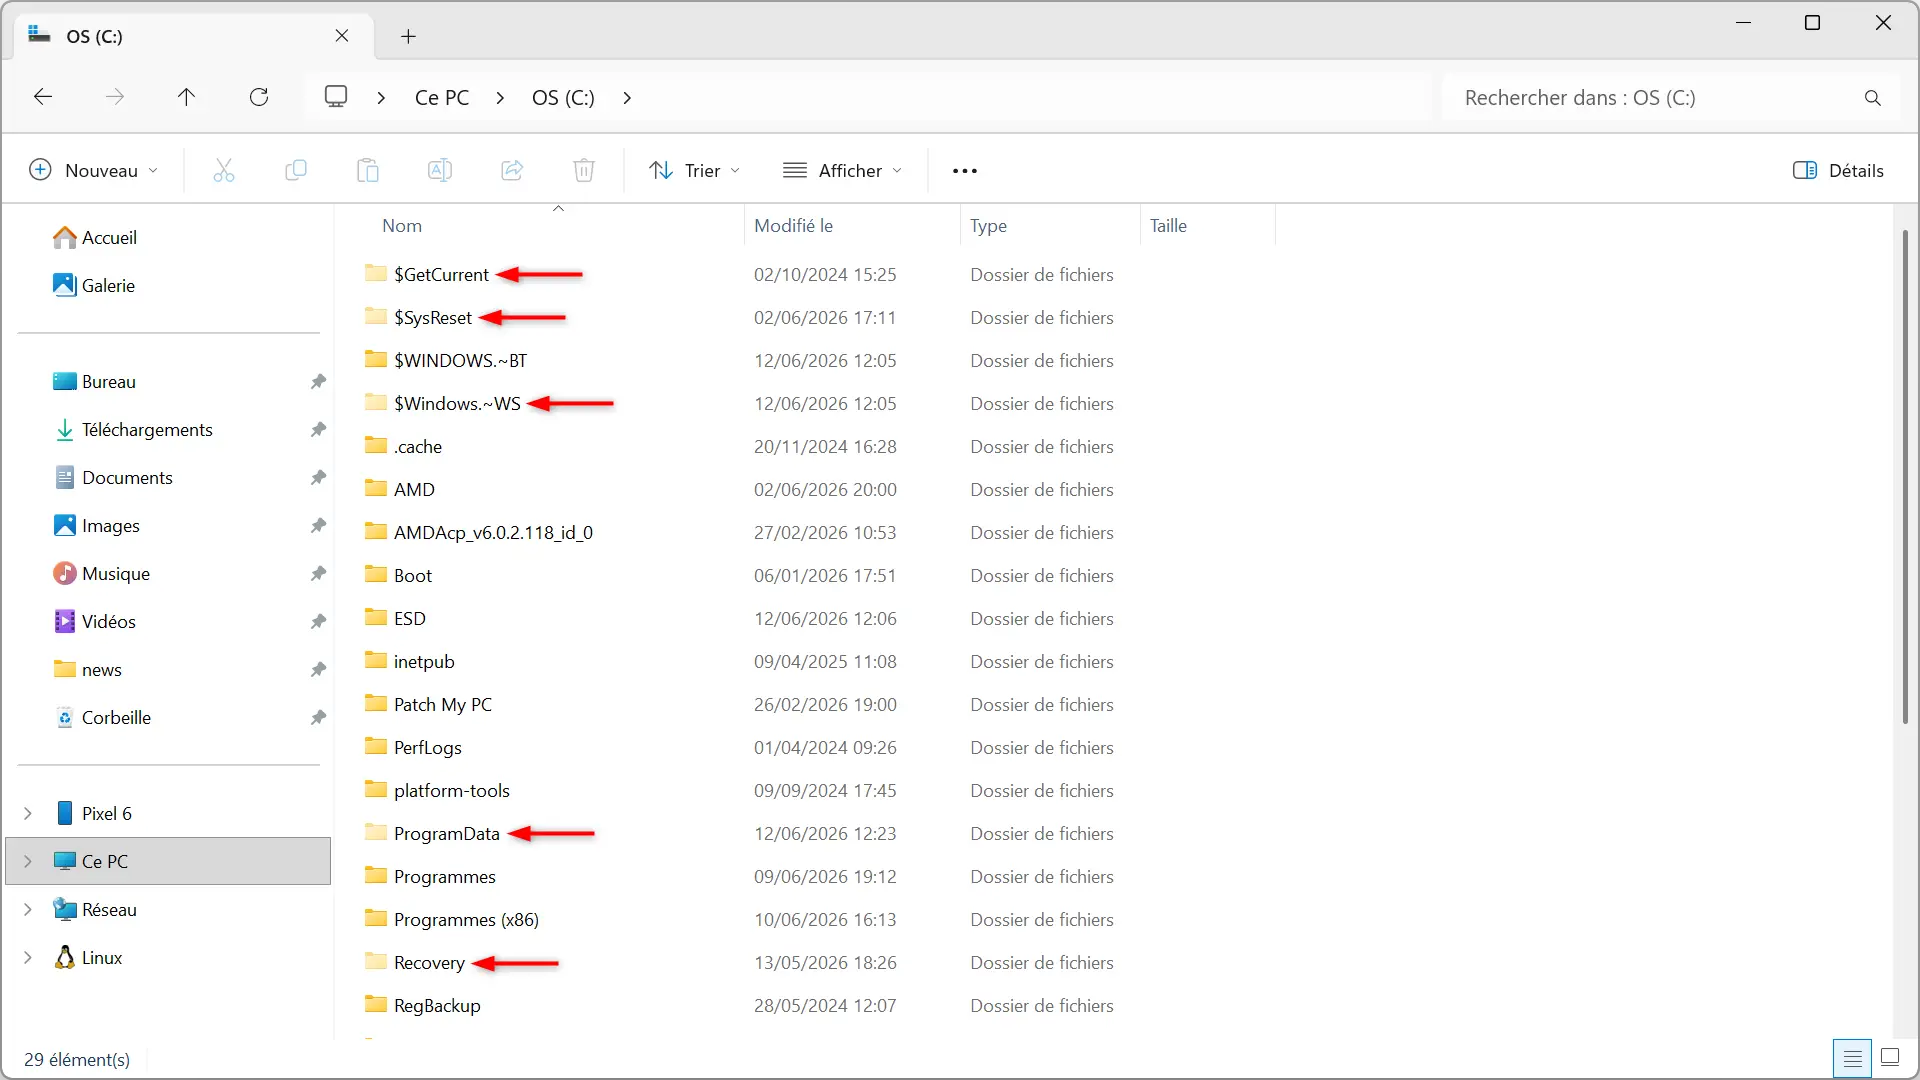
Task: Expand the Pixel 6 tree node
Action: tap(28, 813)
